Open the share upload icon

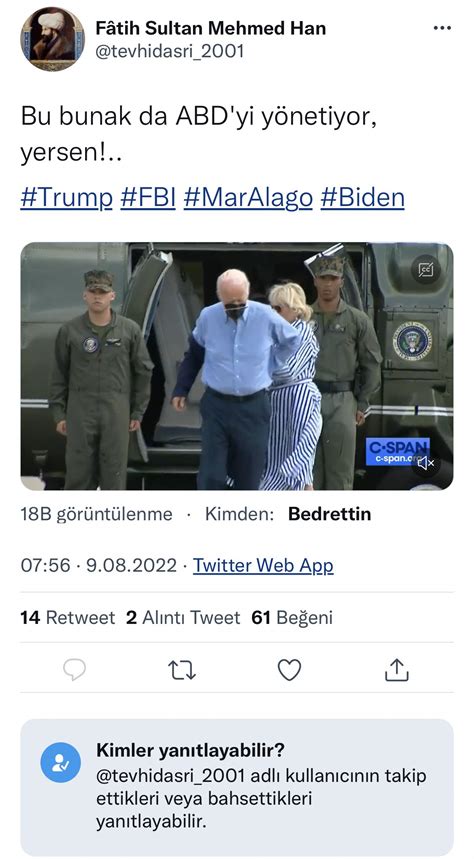(397, 669)
